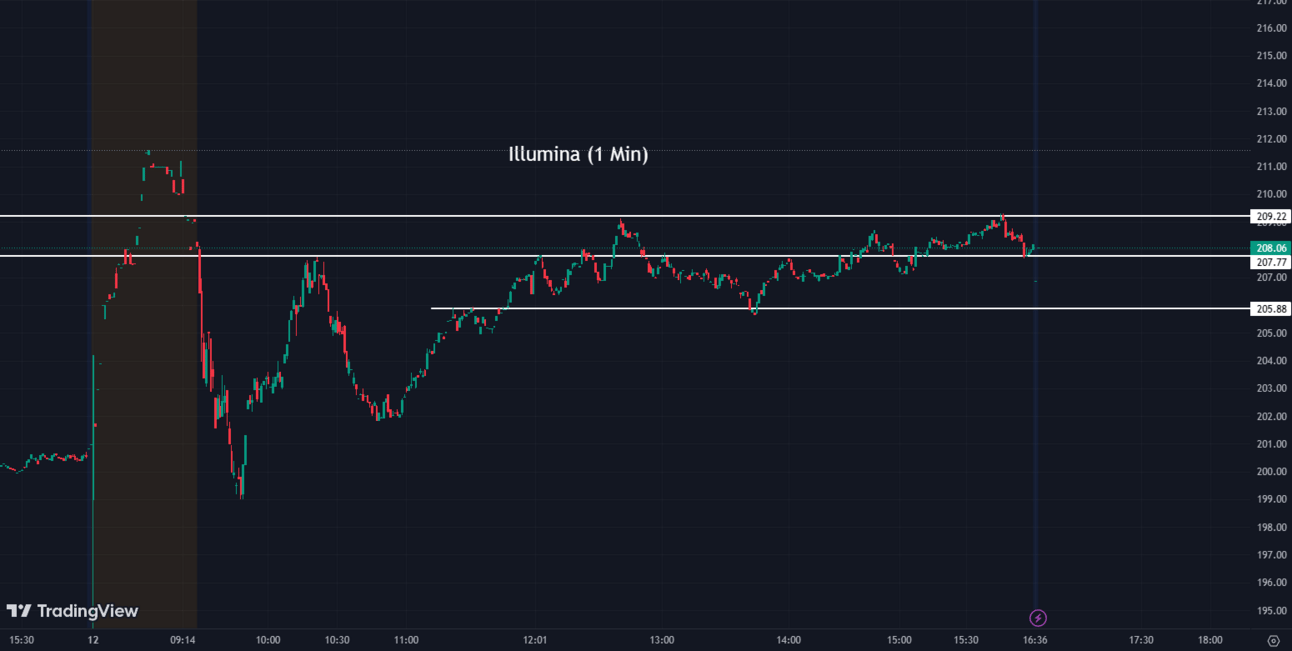Click the 210.00 price axis value
Viewport: 1292px width, 651px height.
click(x=1272, y=194)
